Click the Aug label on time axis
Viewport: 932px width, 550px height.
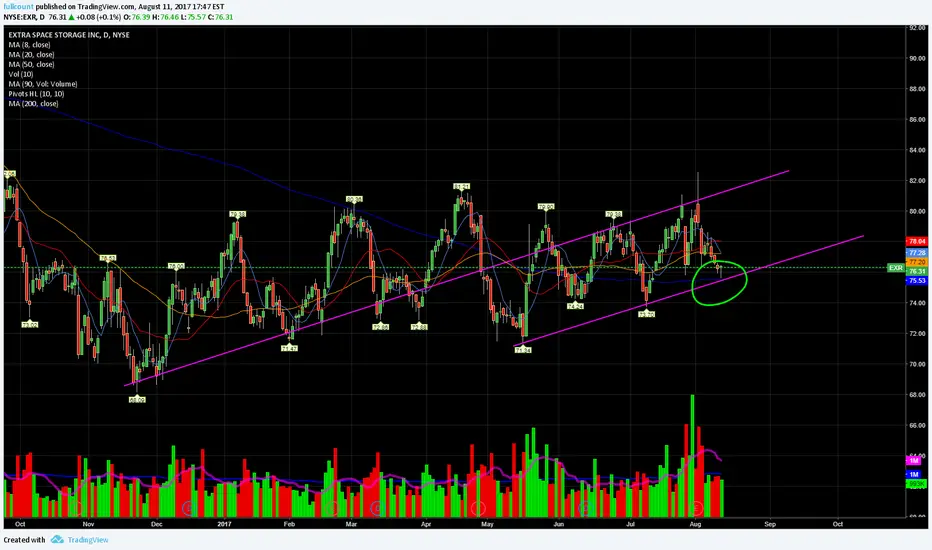click(x=695, y=524)
